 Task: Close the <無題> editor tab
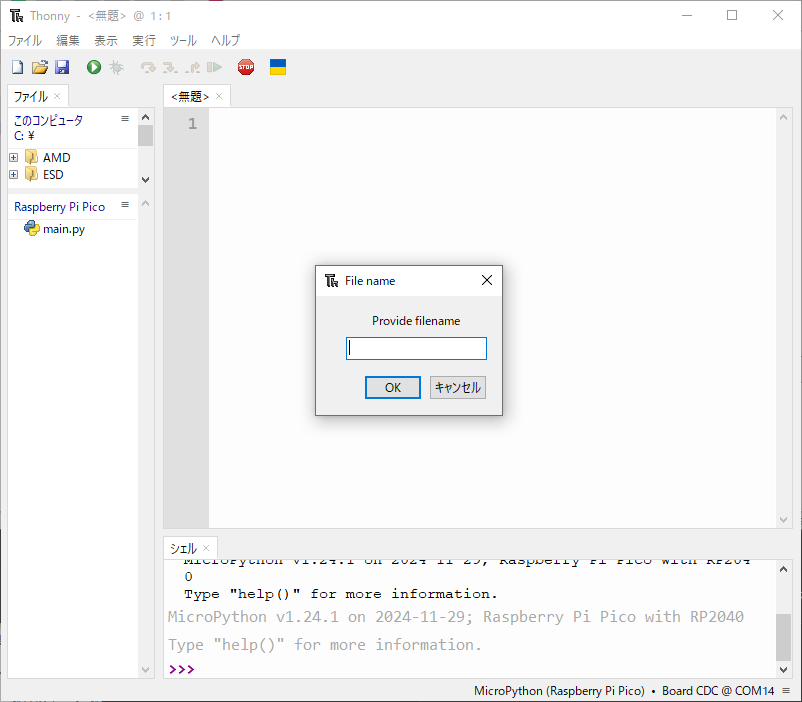(219, 96)
